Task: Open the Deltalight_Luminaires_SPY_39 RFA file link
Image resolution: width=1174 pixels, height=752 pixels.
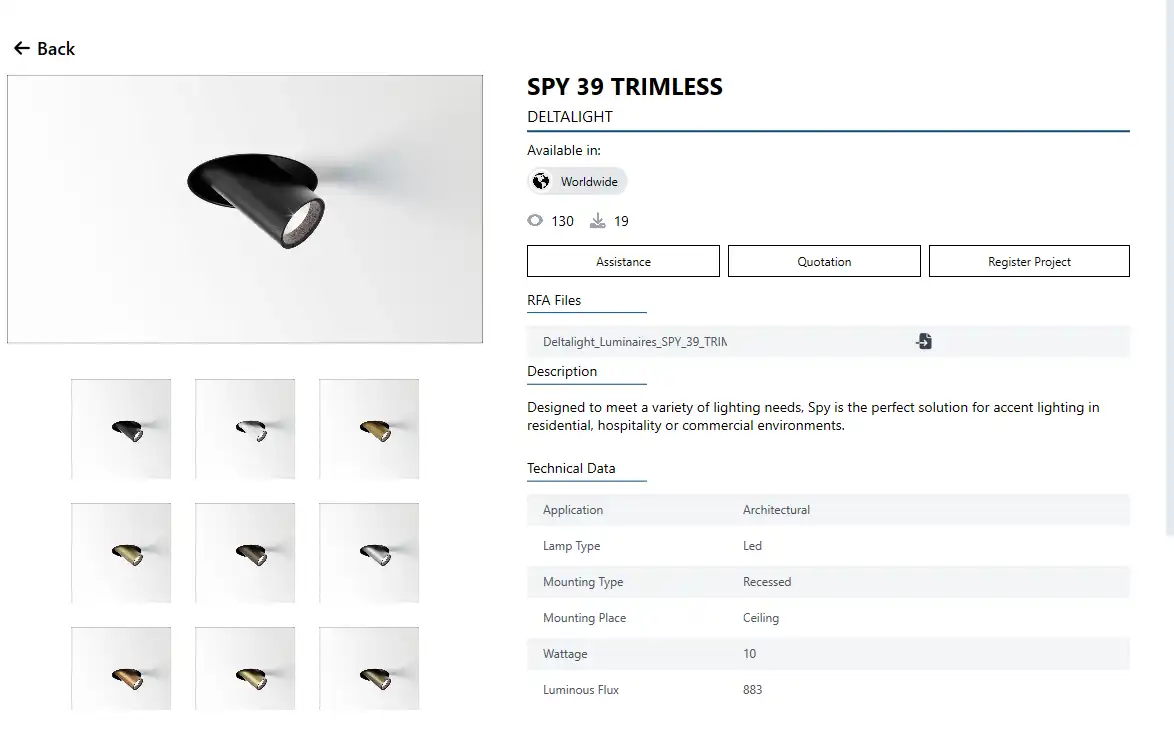Action: (x=634, y=342)
